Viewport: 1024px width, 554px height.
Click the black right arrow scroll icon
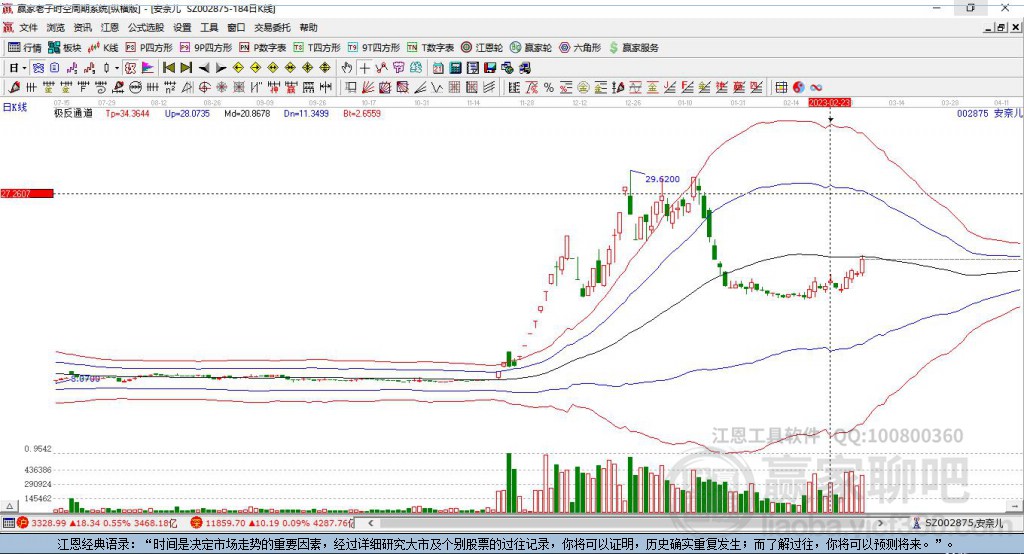pos(221,68)
